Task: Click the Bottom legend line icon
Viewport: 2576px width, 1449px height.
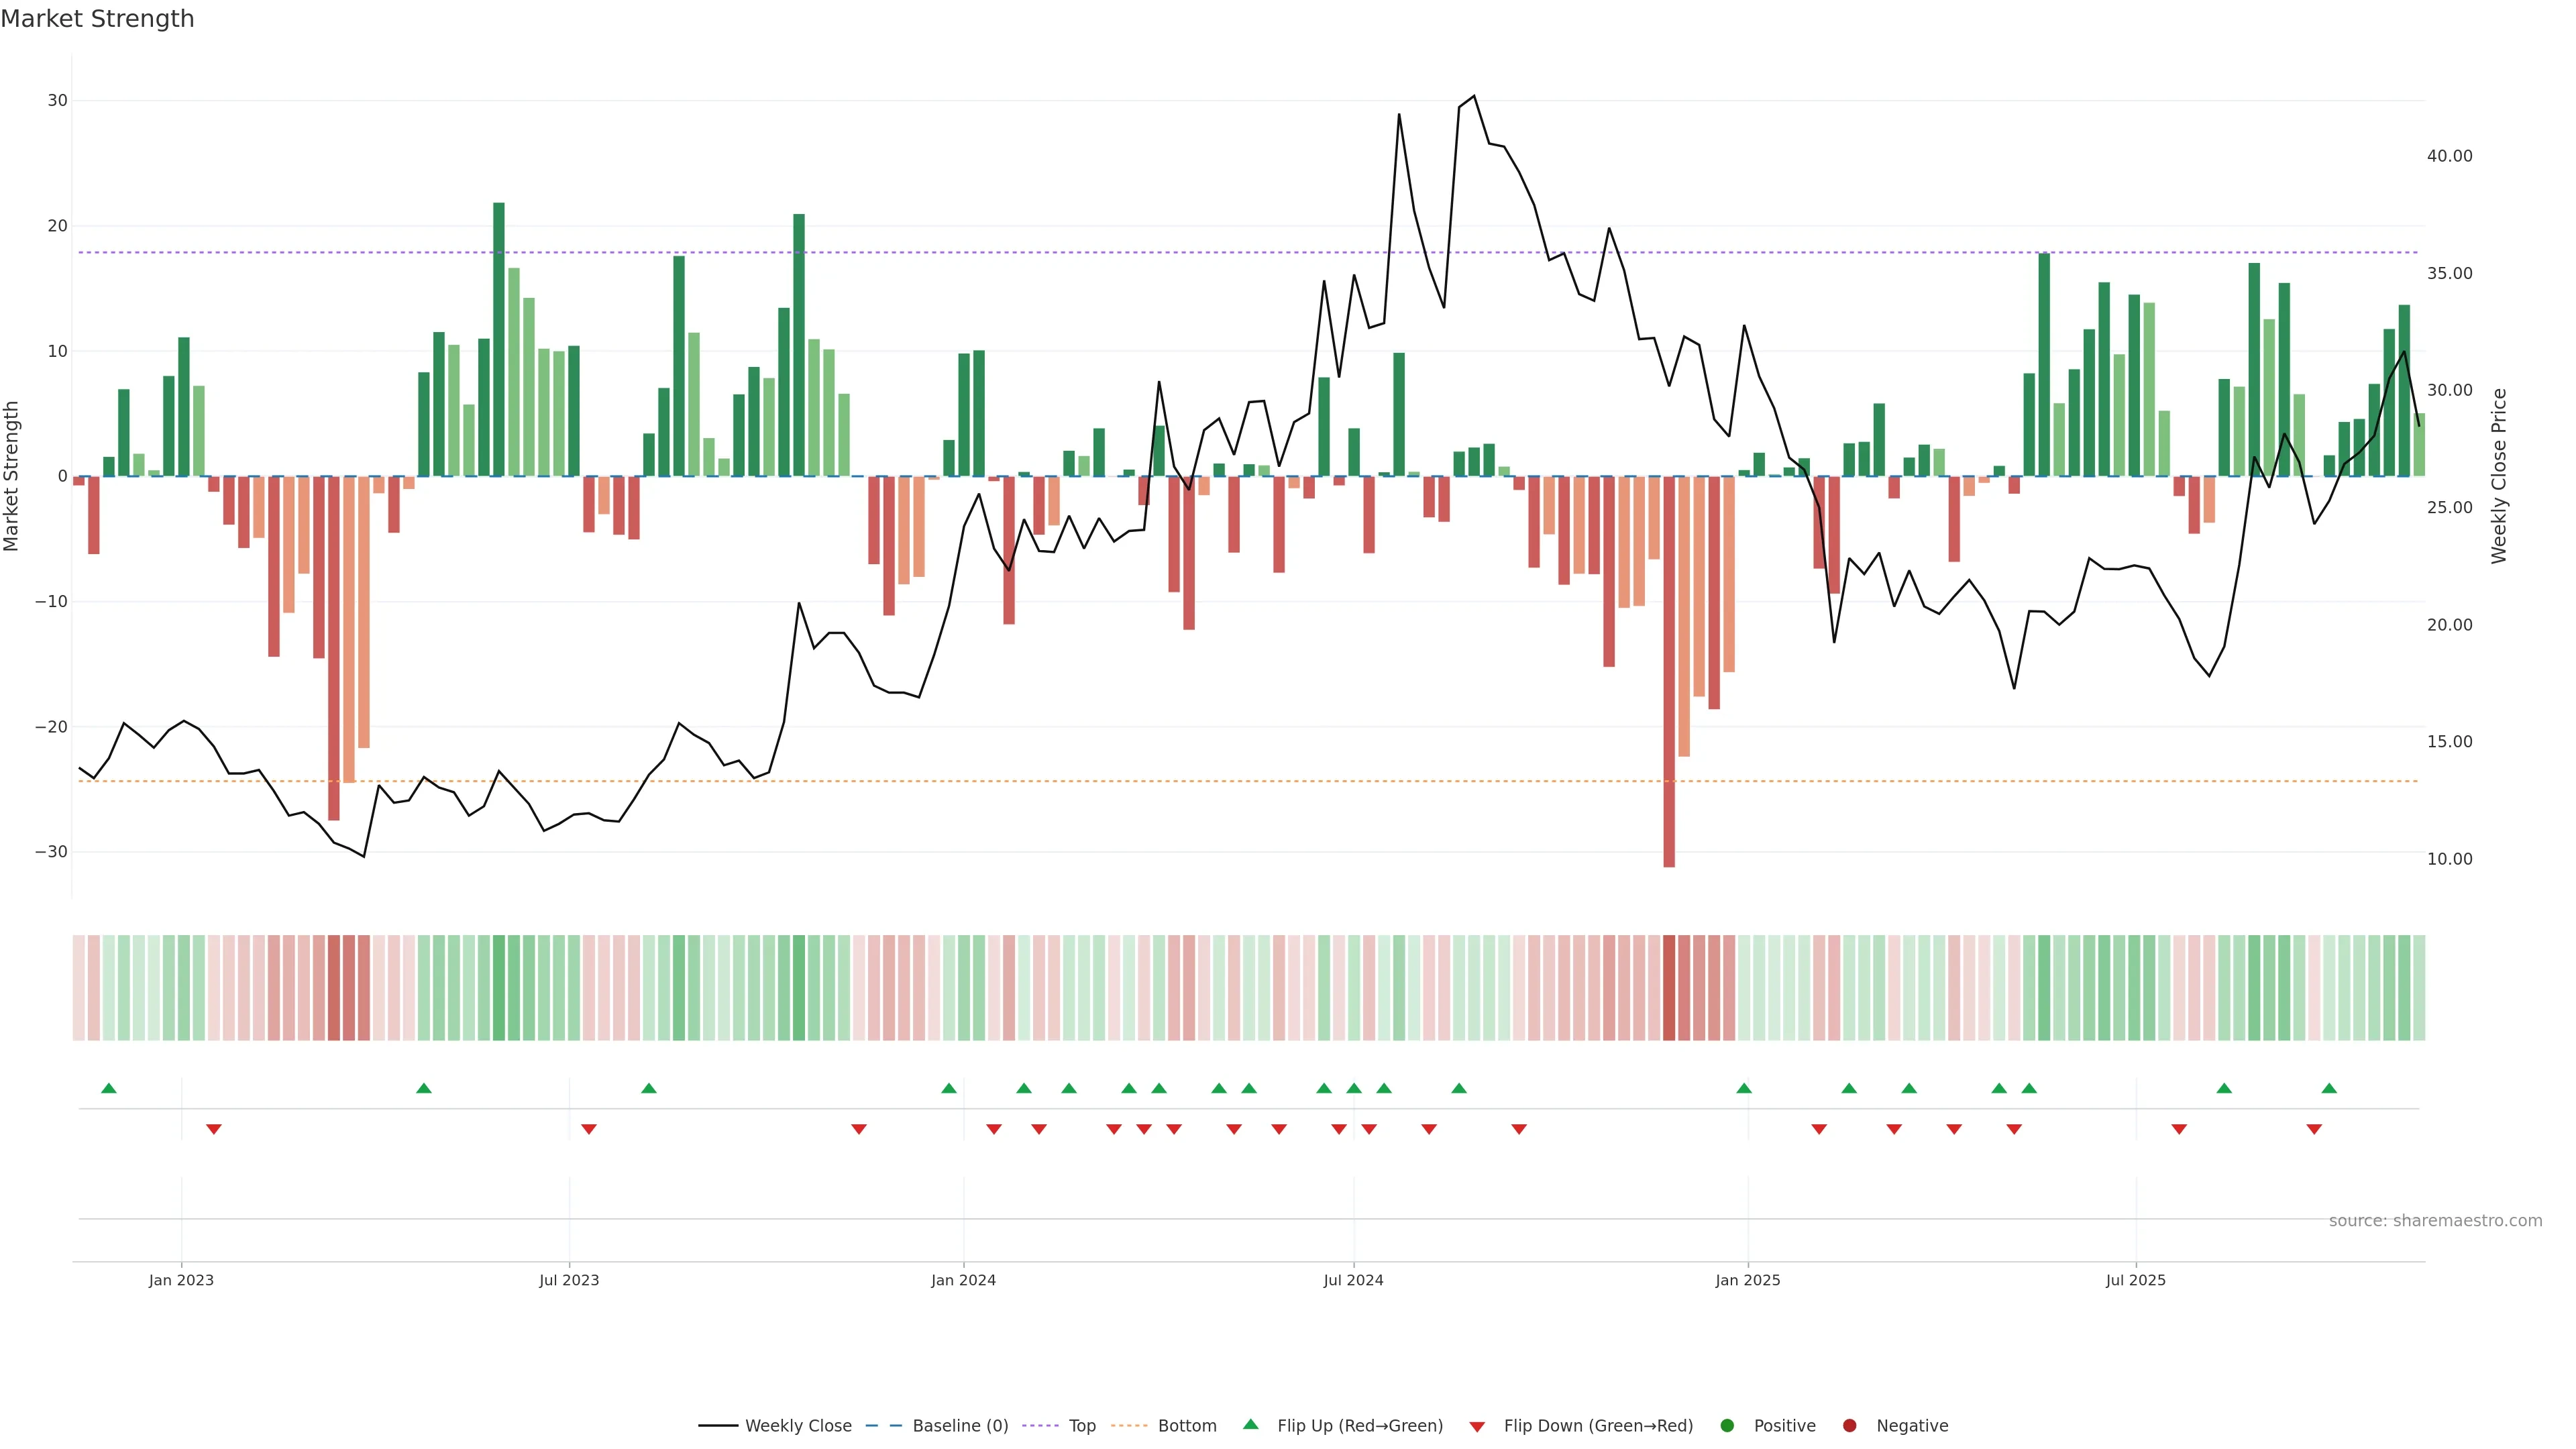Action: click(x=1129, y=1425)
